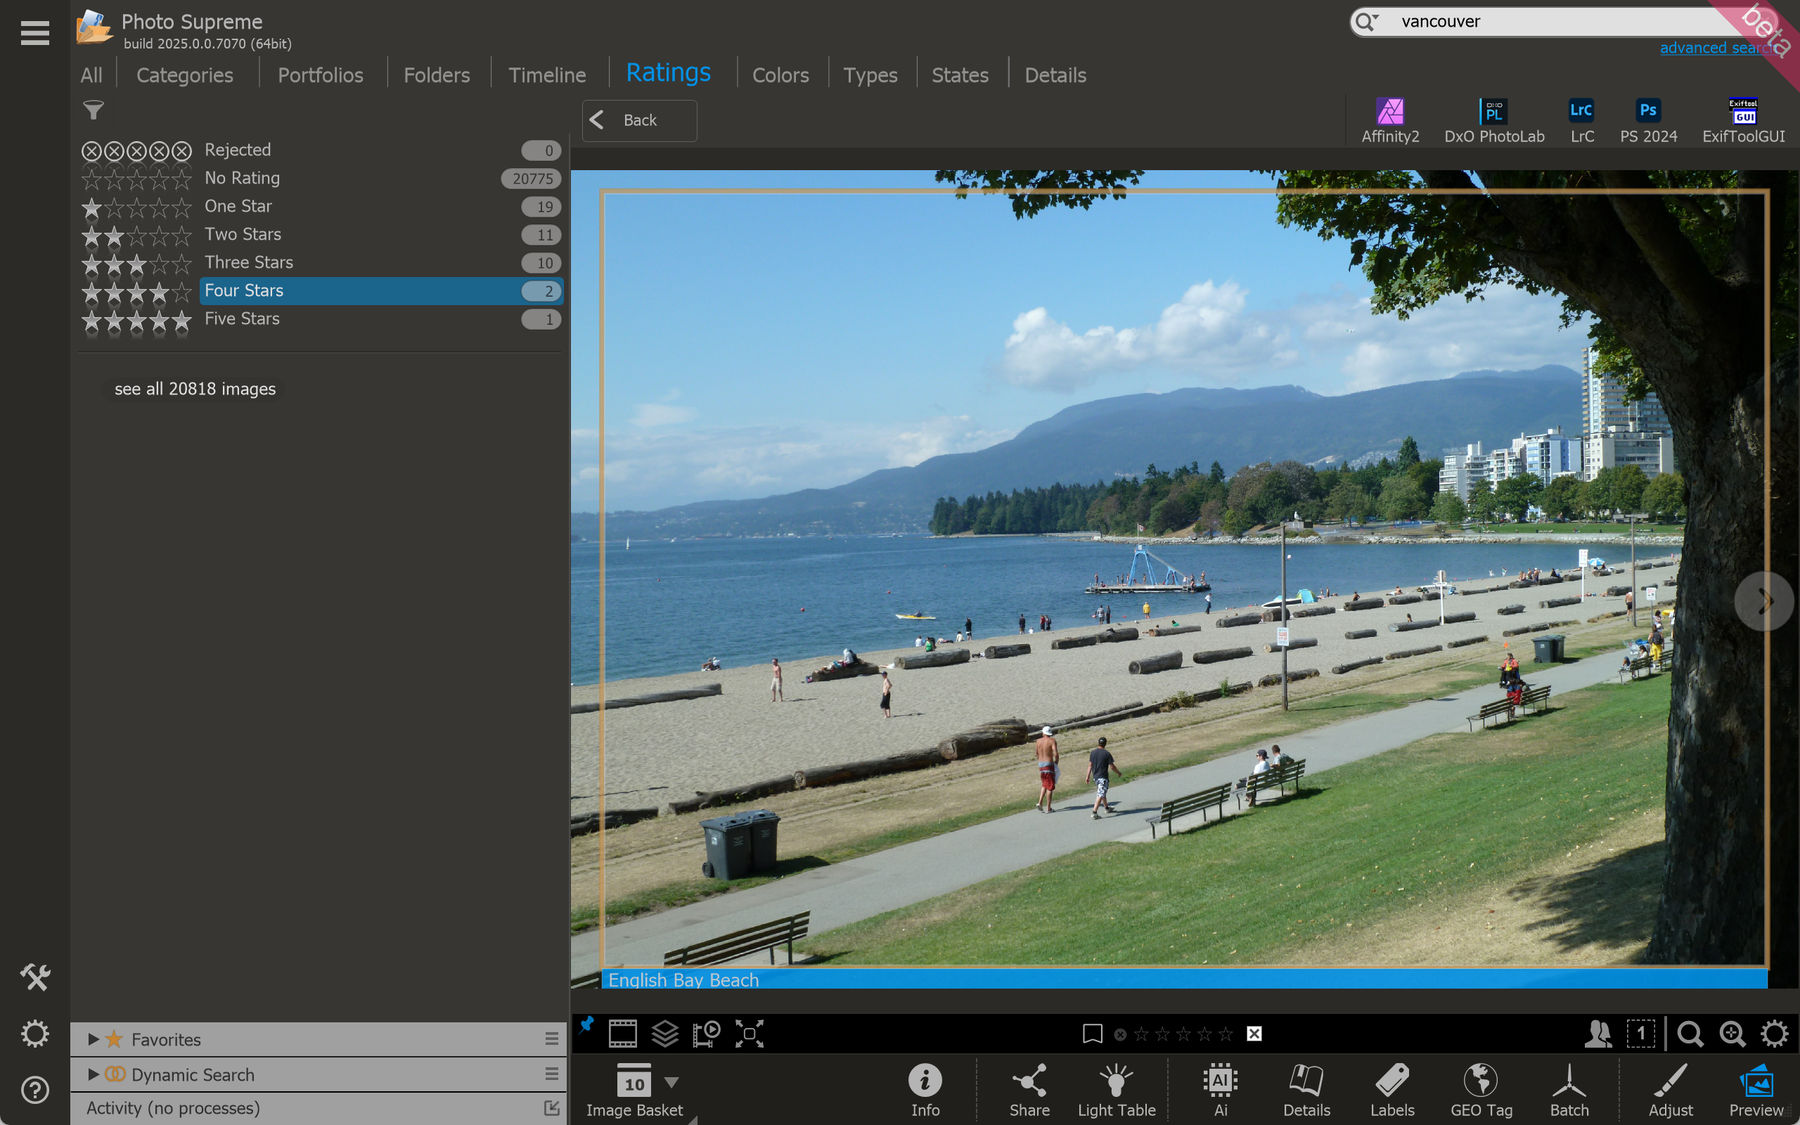Open Affinity2 external editor
Viewport: 1800px width, 1125px height.
point(1390,120)
